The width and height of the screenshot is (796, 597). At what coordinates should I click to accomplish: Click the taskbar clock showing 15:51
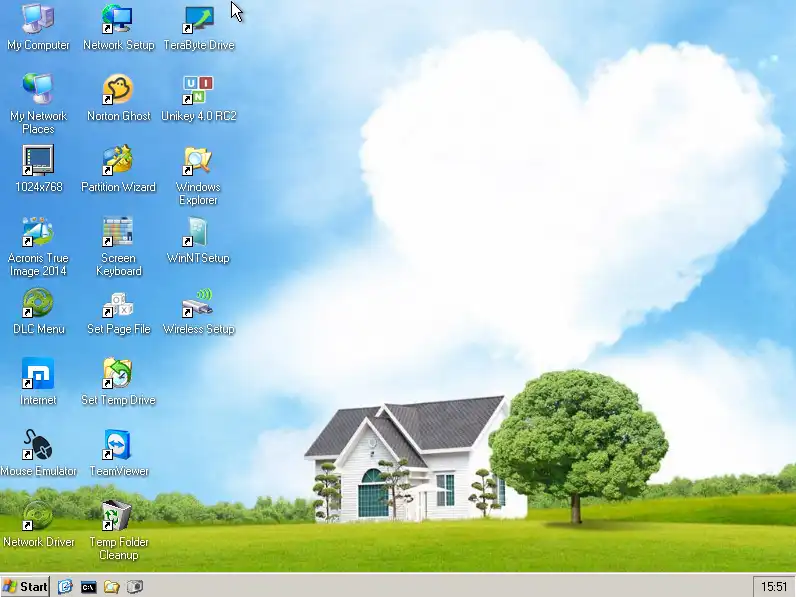click(x=773, y=586)
